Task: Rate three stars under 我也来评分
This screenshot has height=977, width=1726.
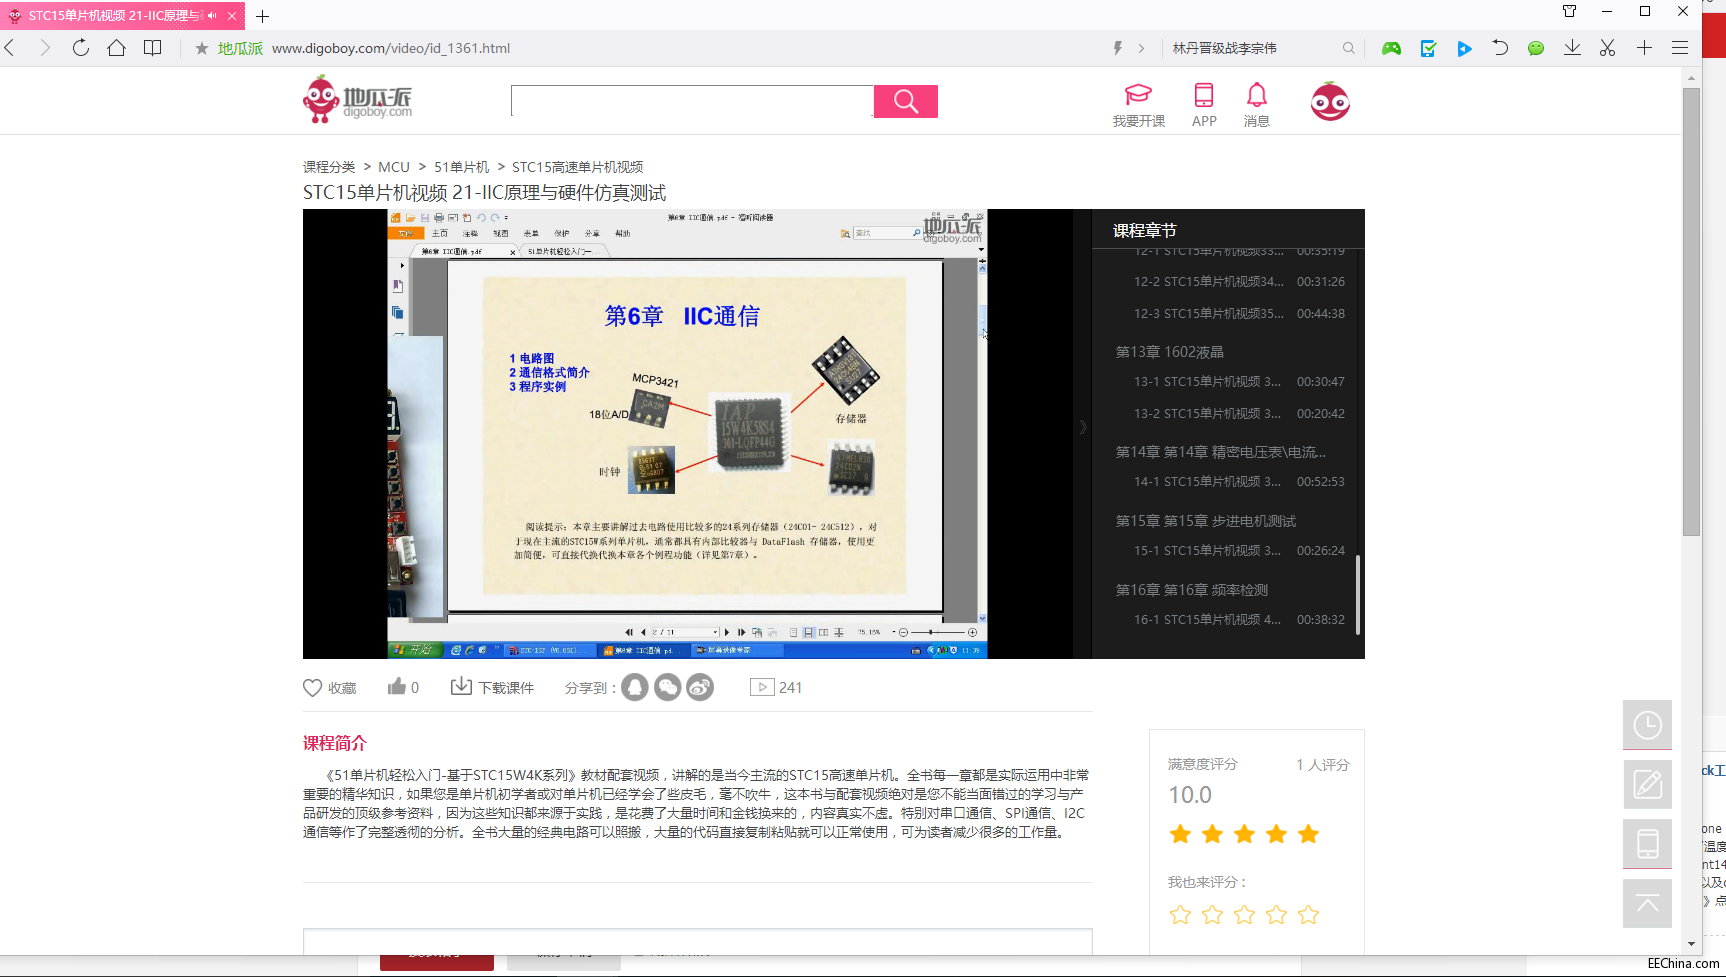Action: point(1244,915)
